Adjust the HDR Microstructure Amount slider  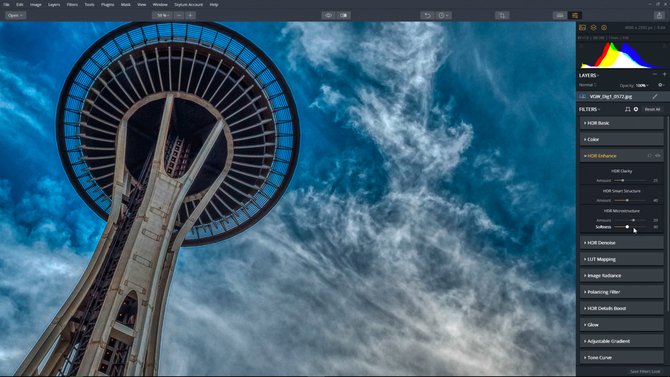(630, 220)
